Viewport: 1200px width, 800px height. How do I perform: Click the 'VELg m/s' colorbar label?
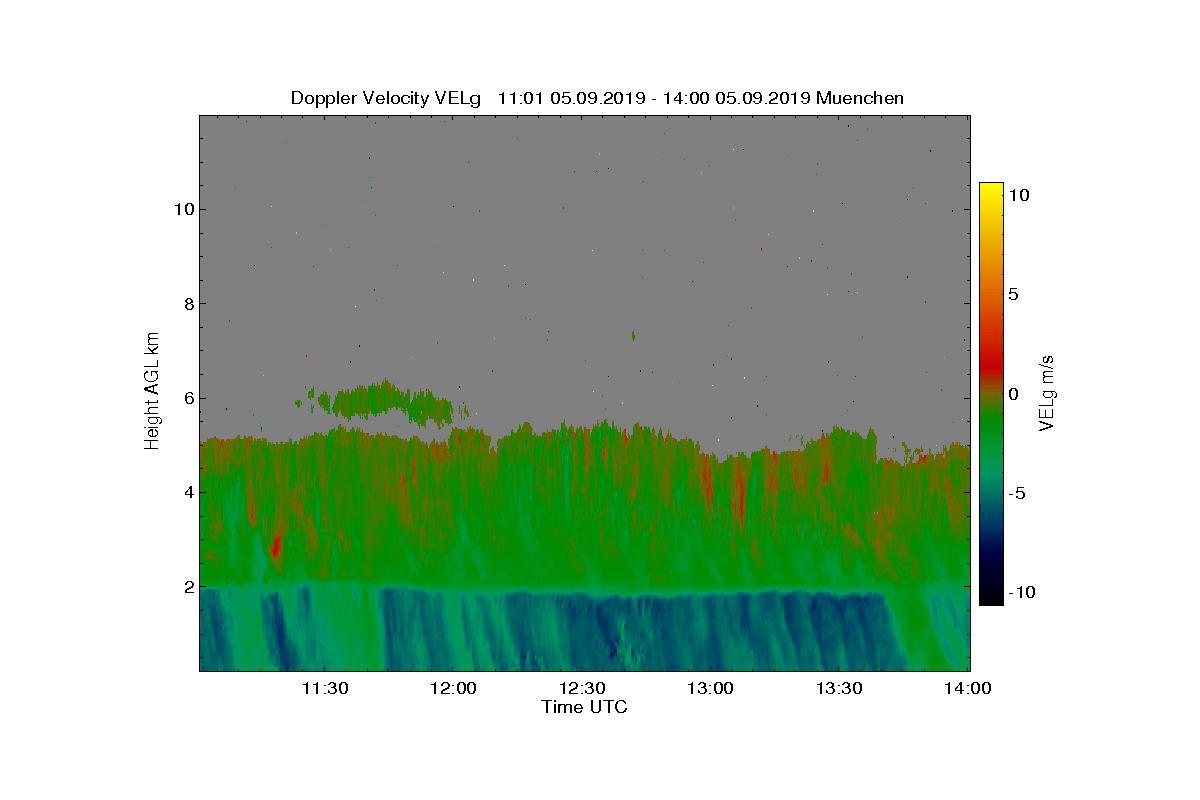[1048, 391]
